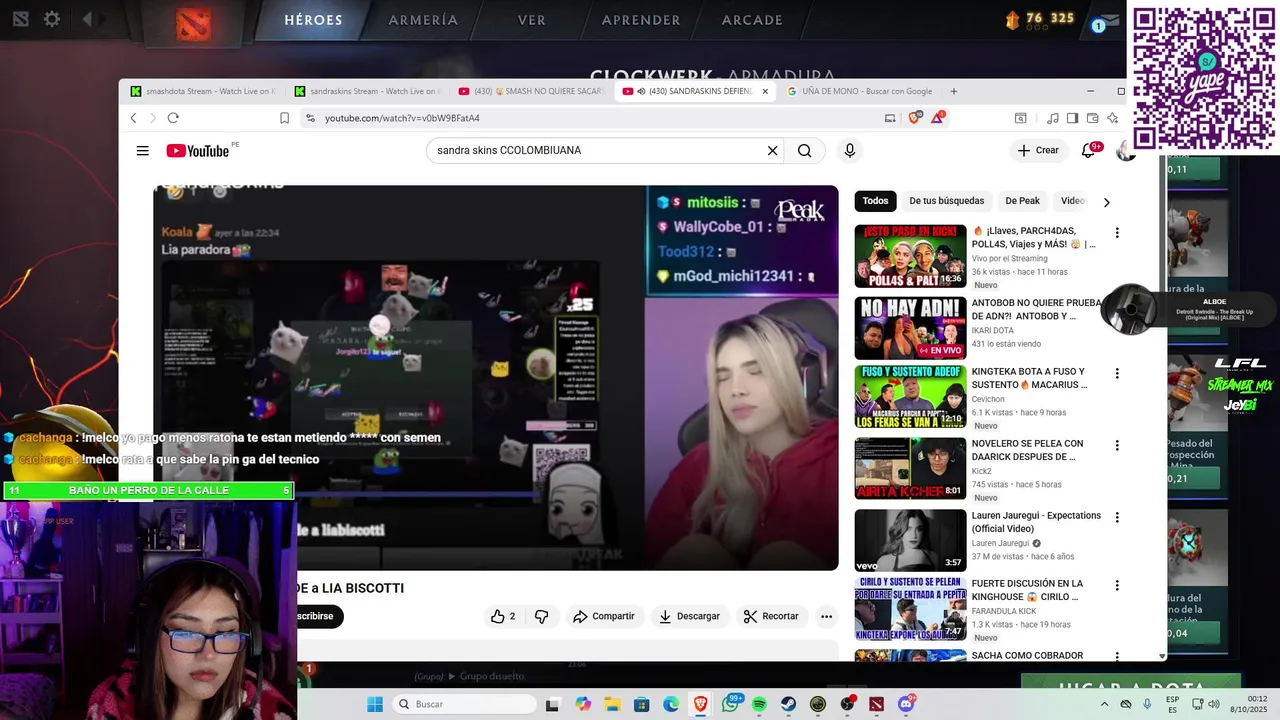
Task: Open WhatsApp from taskbar
Action: point(730,704)
